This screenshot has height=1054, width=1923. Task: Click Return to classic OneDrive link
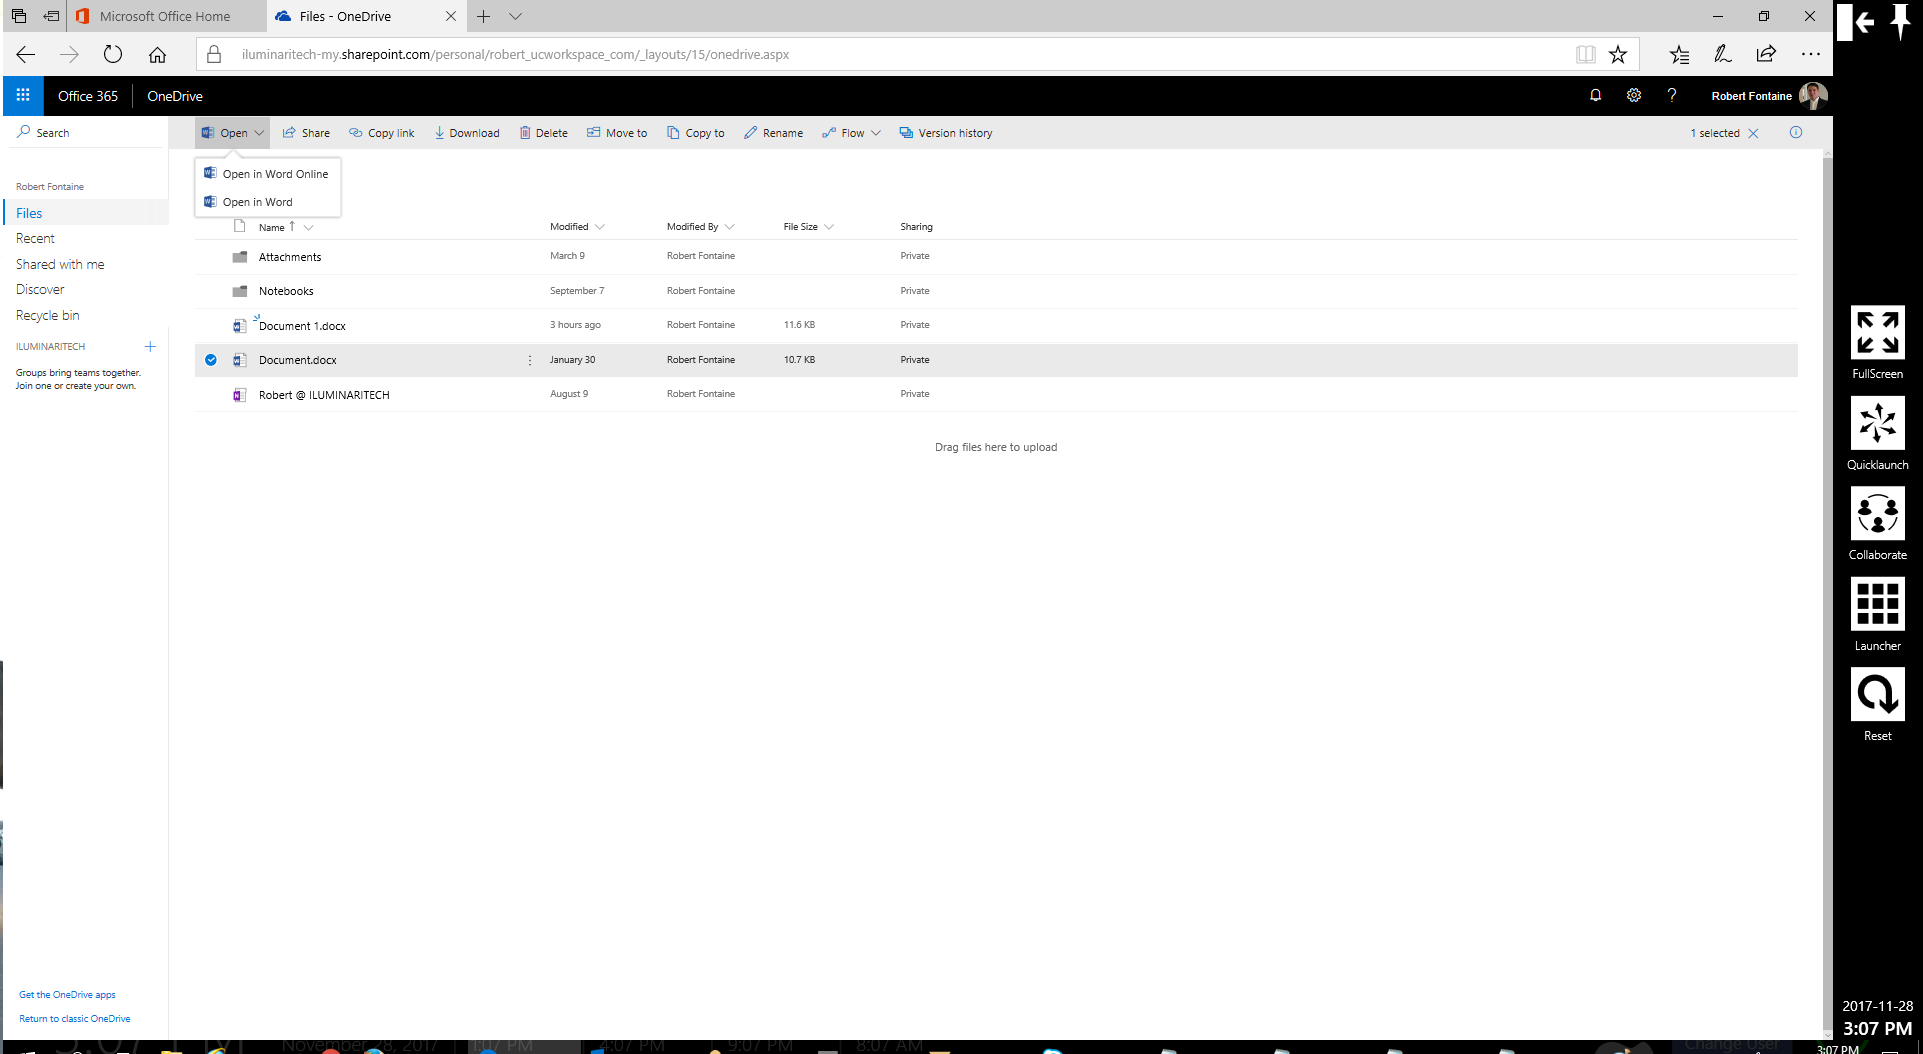(74, 1019)
